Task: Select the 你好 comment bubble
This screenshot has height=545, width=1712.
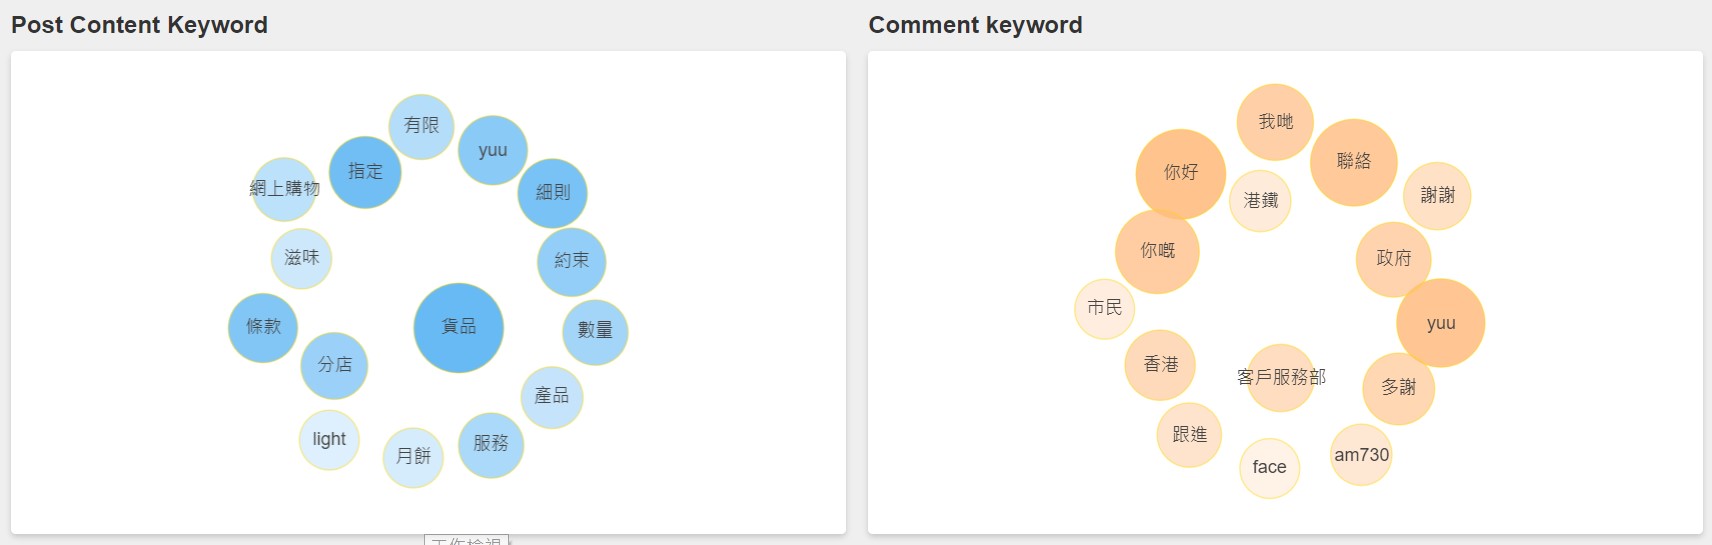Action: [x=1181, y=174]
